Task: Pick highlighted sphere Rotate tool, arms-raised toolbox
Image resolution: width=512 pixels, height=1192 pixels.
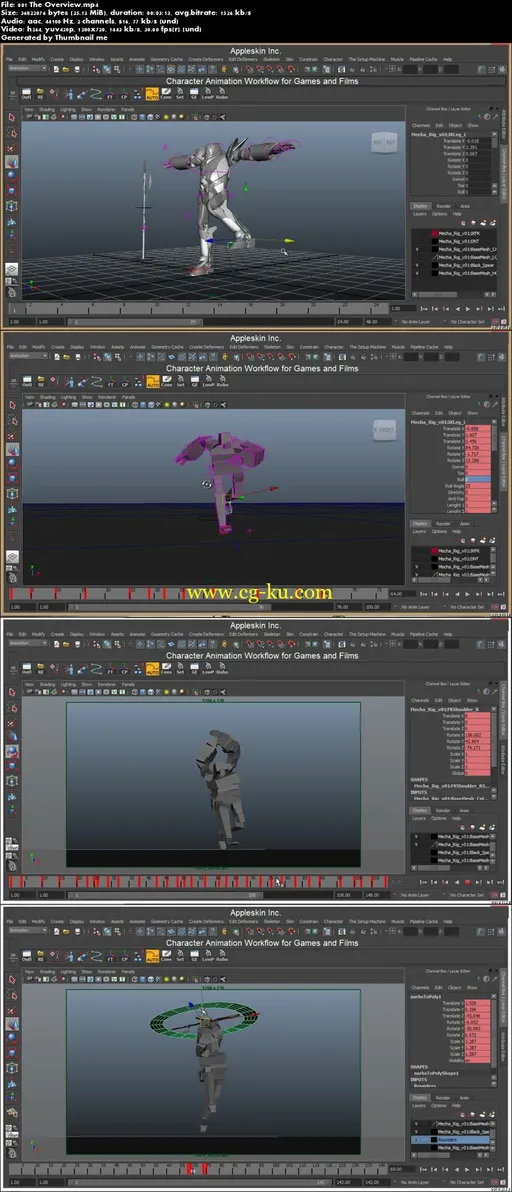Action: [x=11, y=751]
